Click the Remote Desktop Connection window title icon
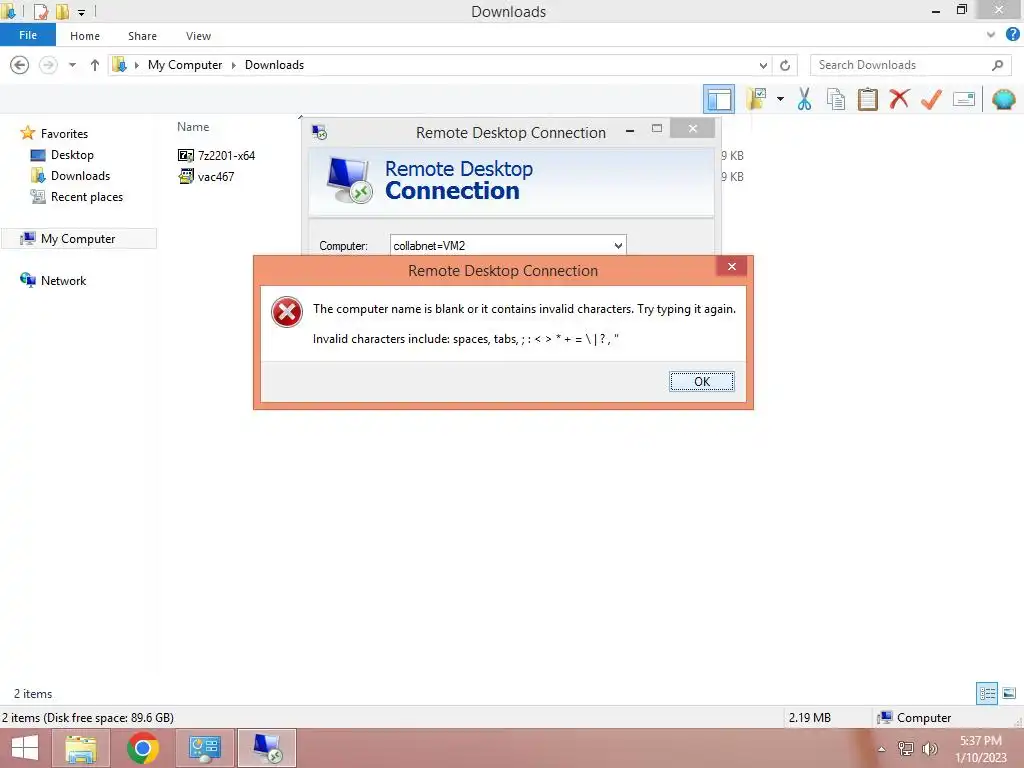 click(319, 133)
